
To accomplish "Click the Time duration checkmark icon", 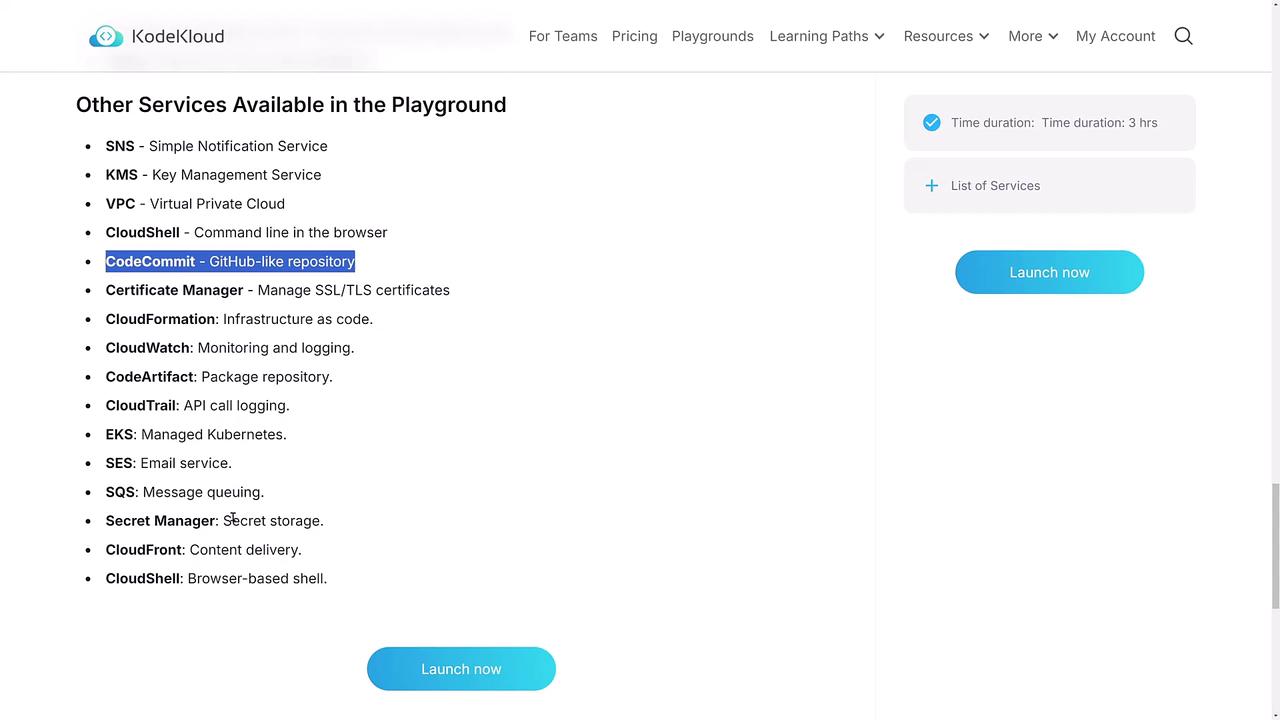I will 932,123.
